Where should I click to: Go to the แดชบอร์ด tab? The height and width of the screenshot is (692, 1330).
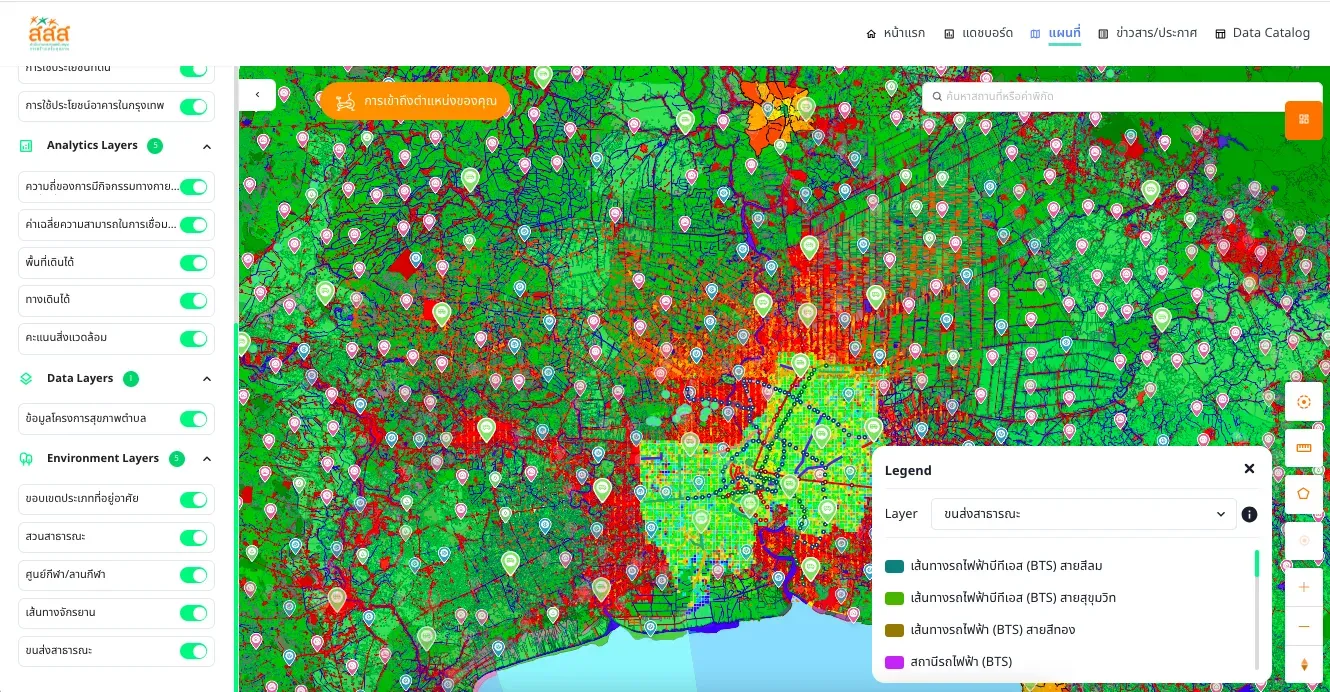click(979, 33)
